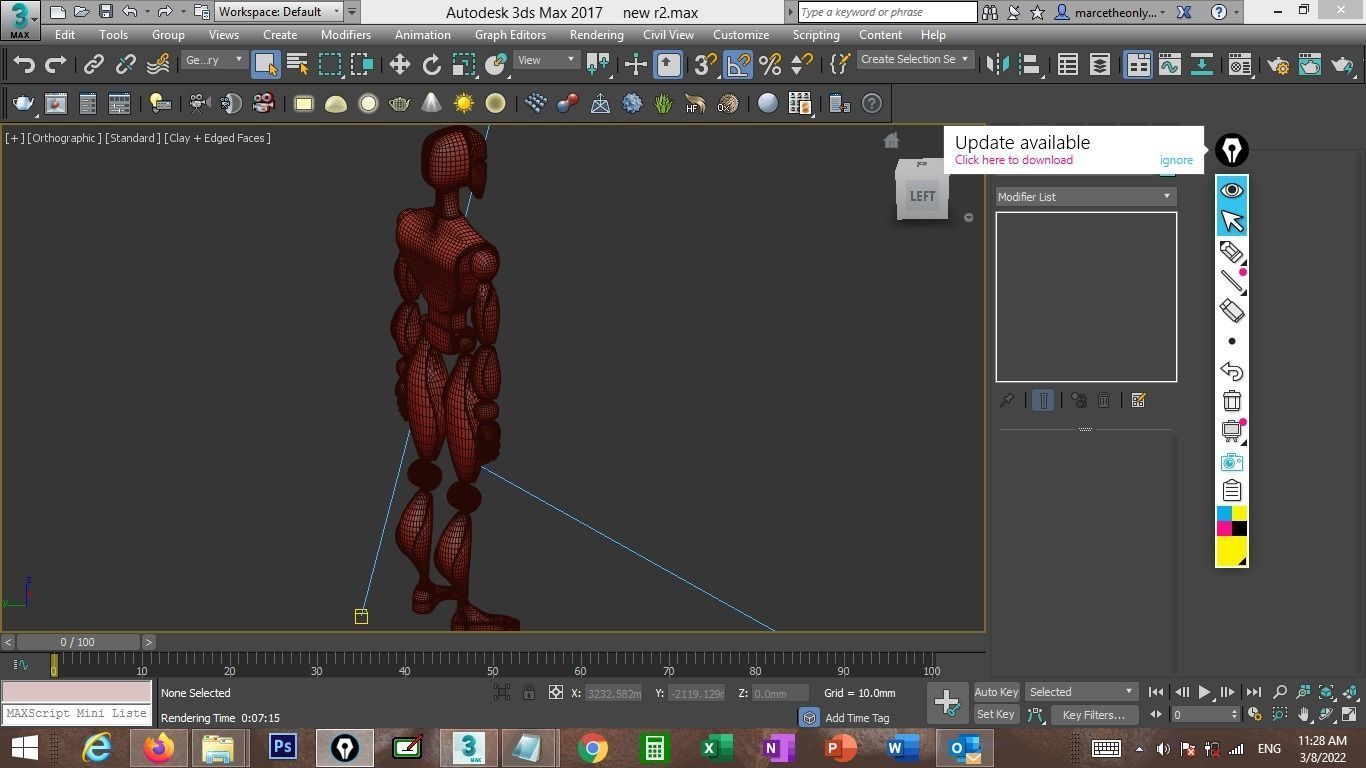Open the Modifier List dropdown

click(1085, 197)
